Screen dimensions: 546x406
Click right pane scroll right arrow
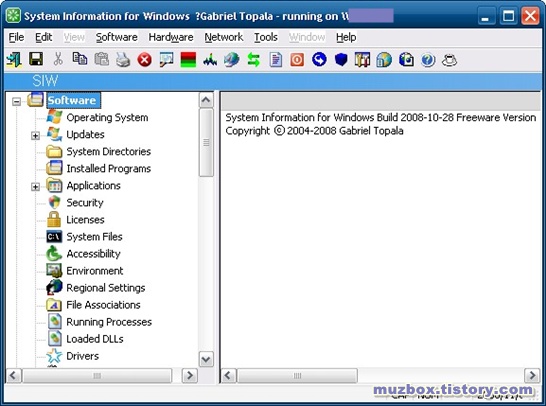click(532, 376)
